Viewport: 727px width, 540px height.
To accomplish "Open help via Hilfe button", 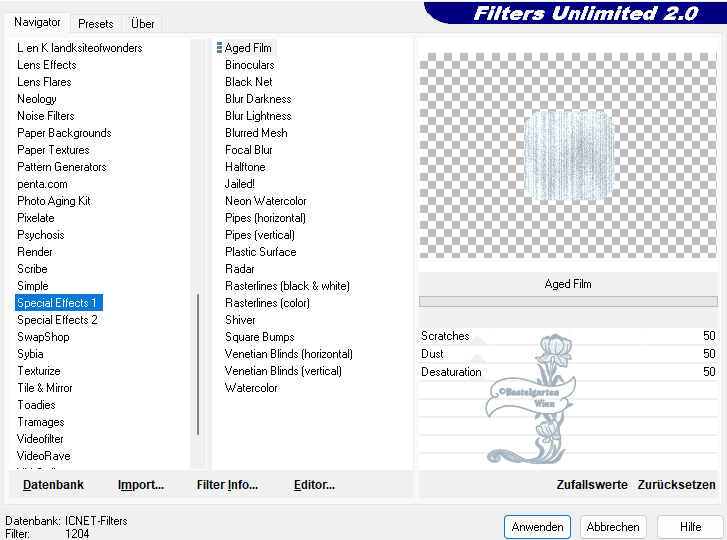I will [690, 527].
